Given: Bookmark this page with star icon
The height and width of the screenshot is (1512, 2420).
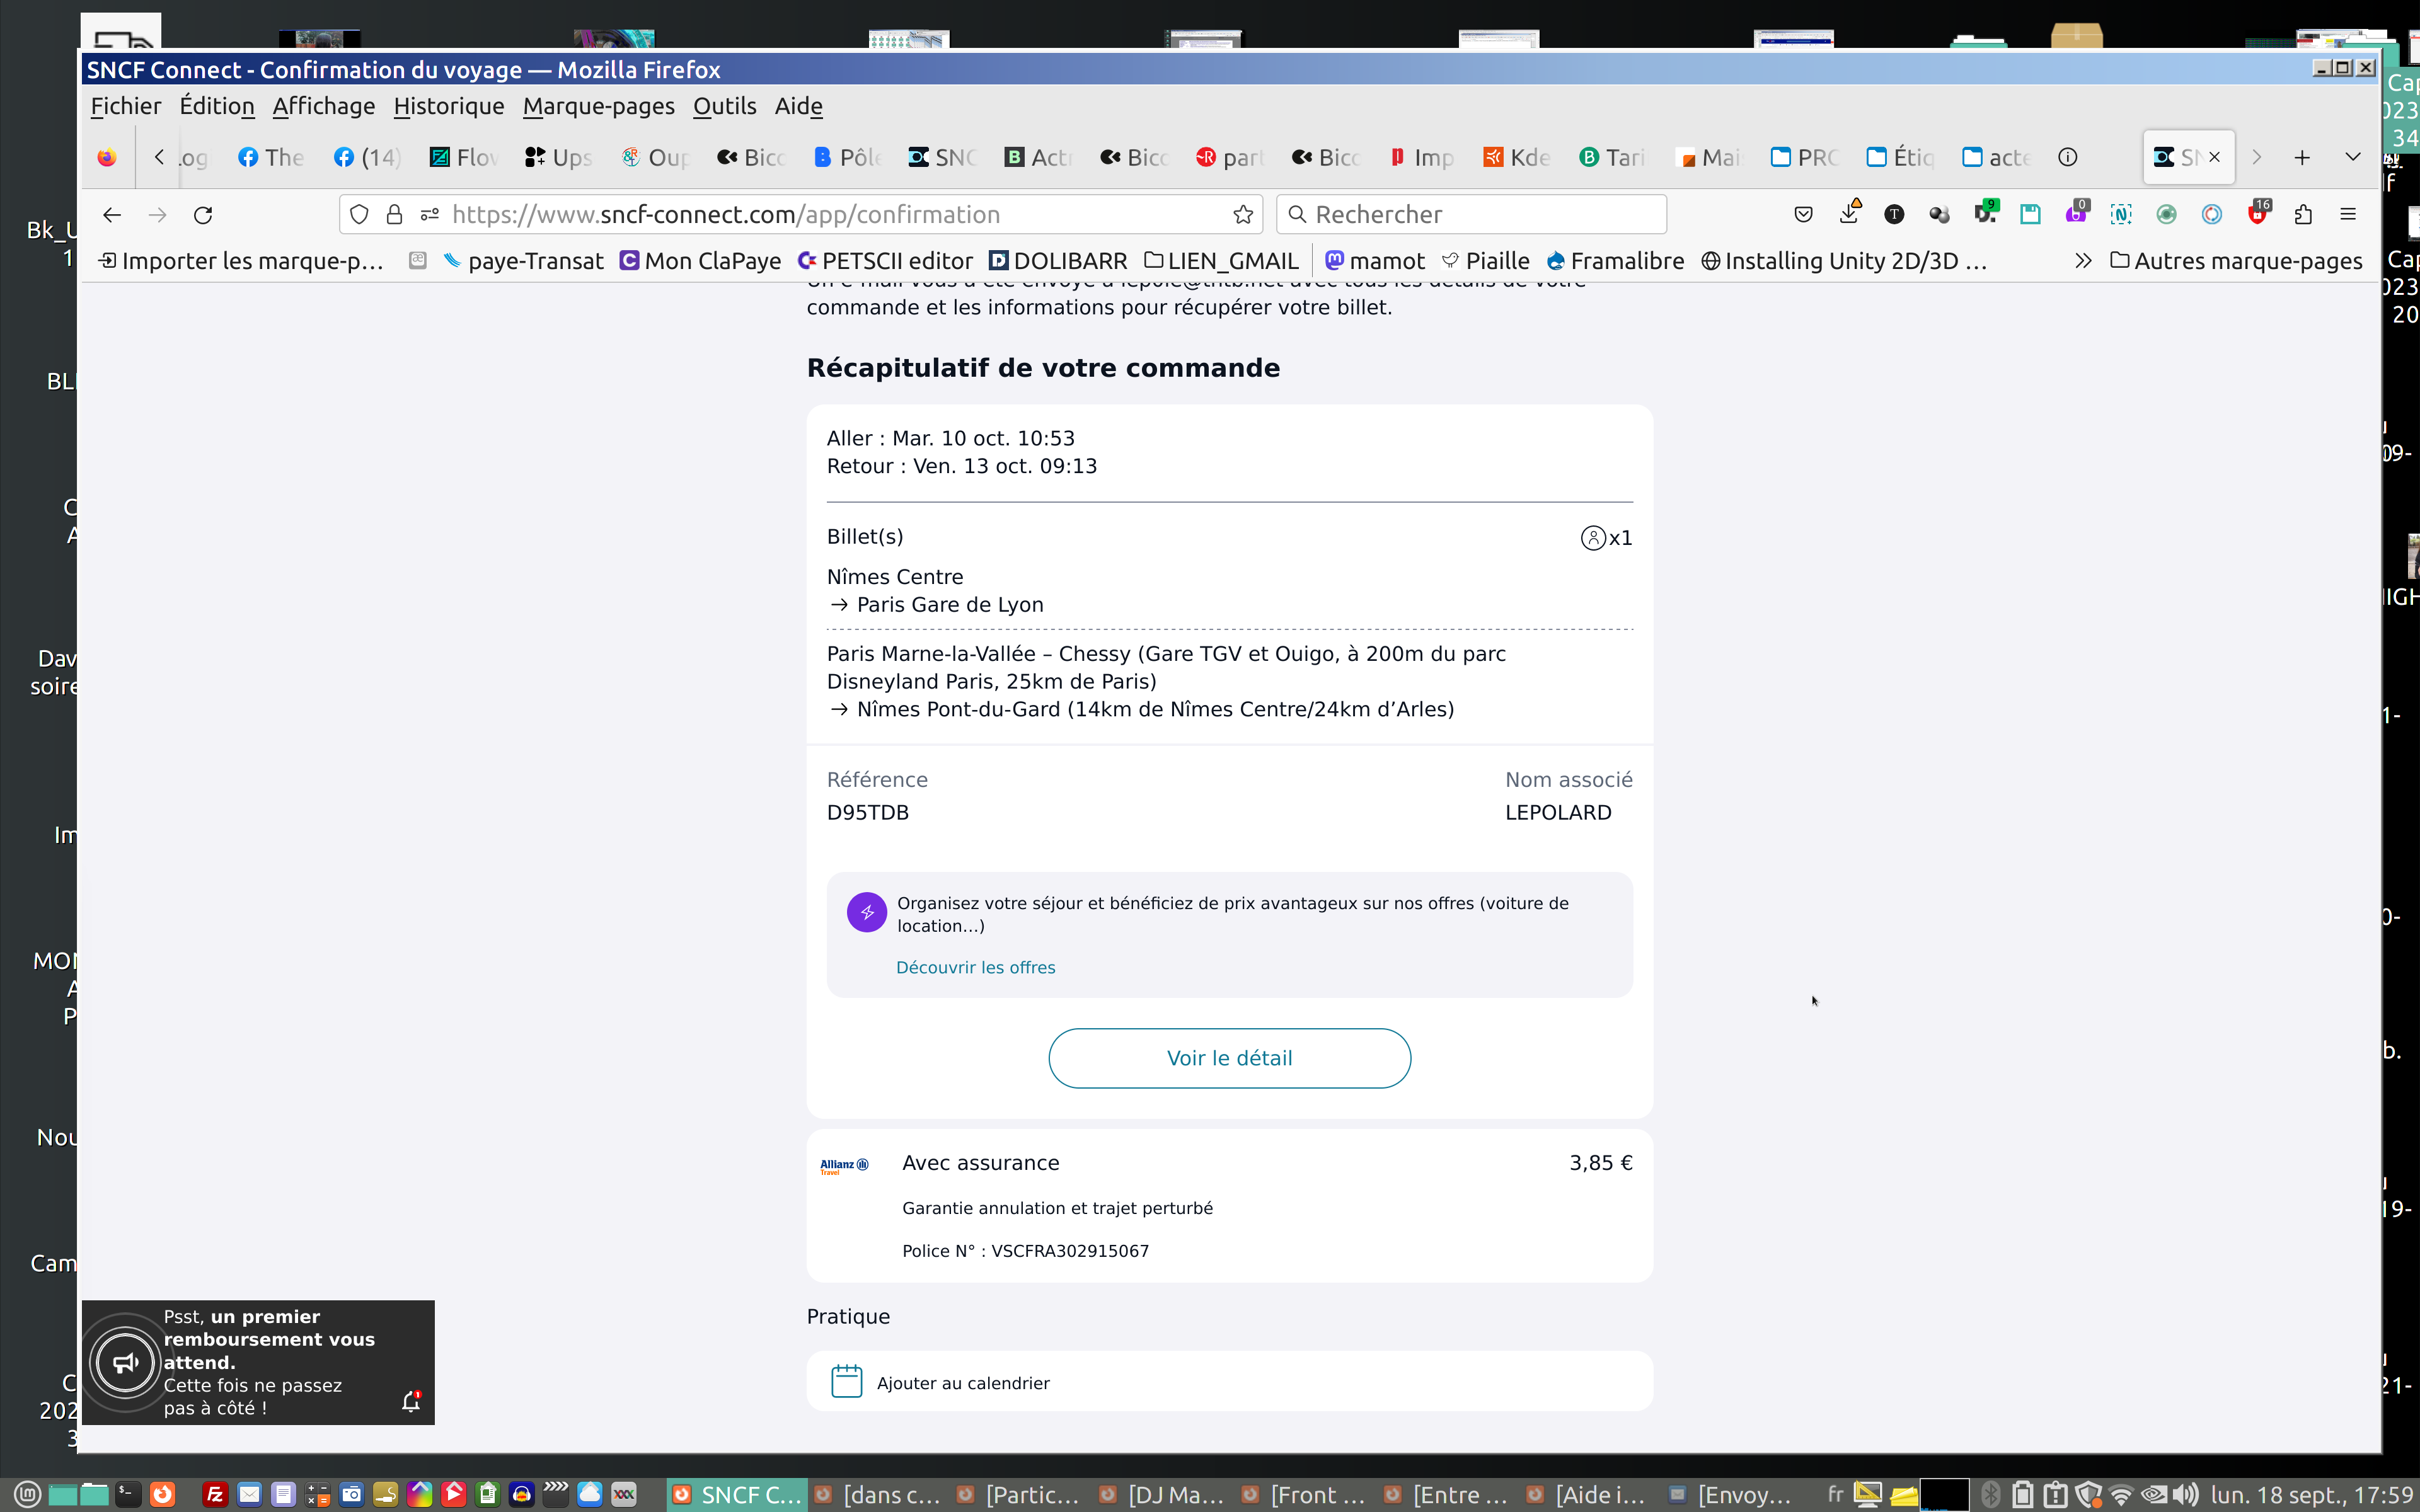Looking at the screenshot, I should tap(1243, 215).
